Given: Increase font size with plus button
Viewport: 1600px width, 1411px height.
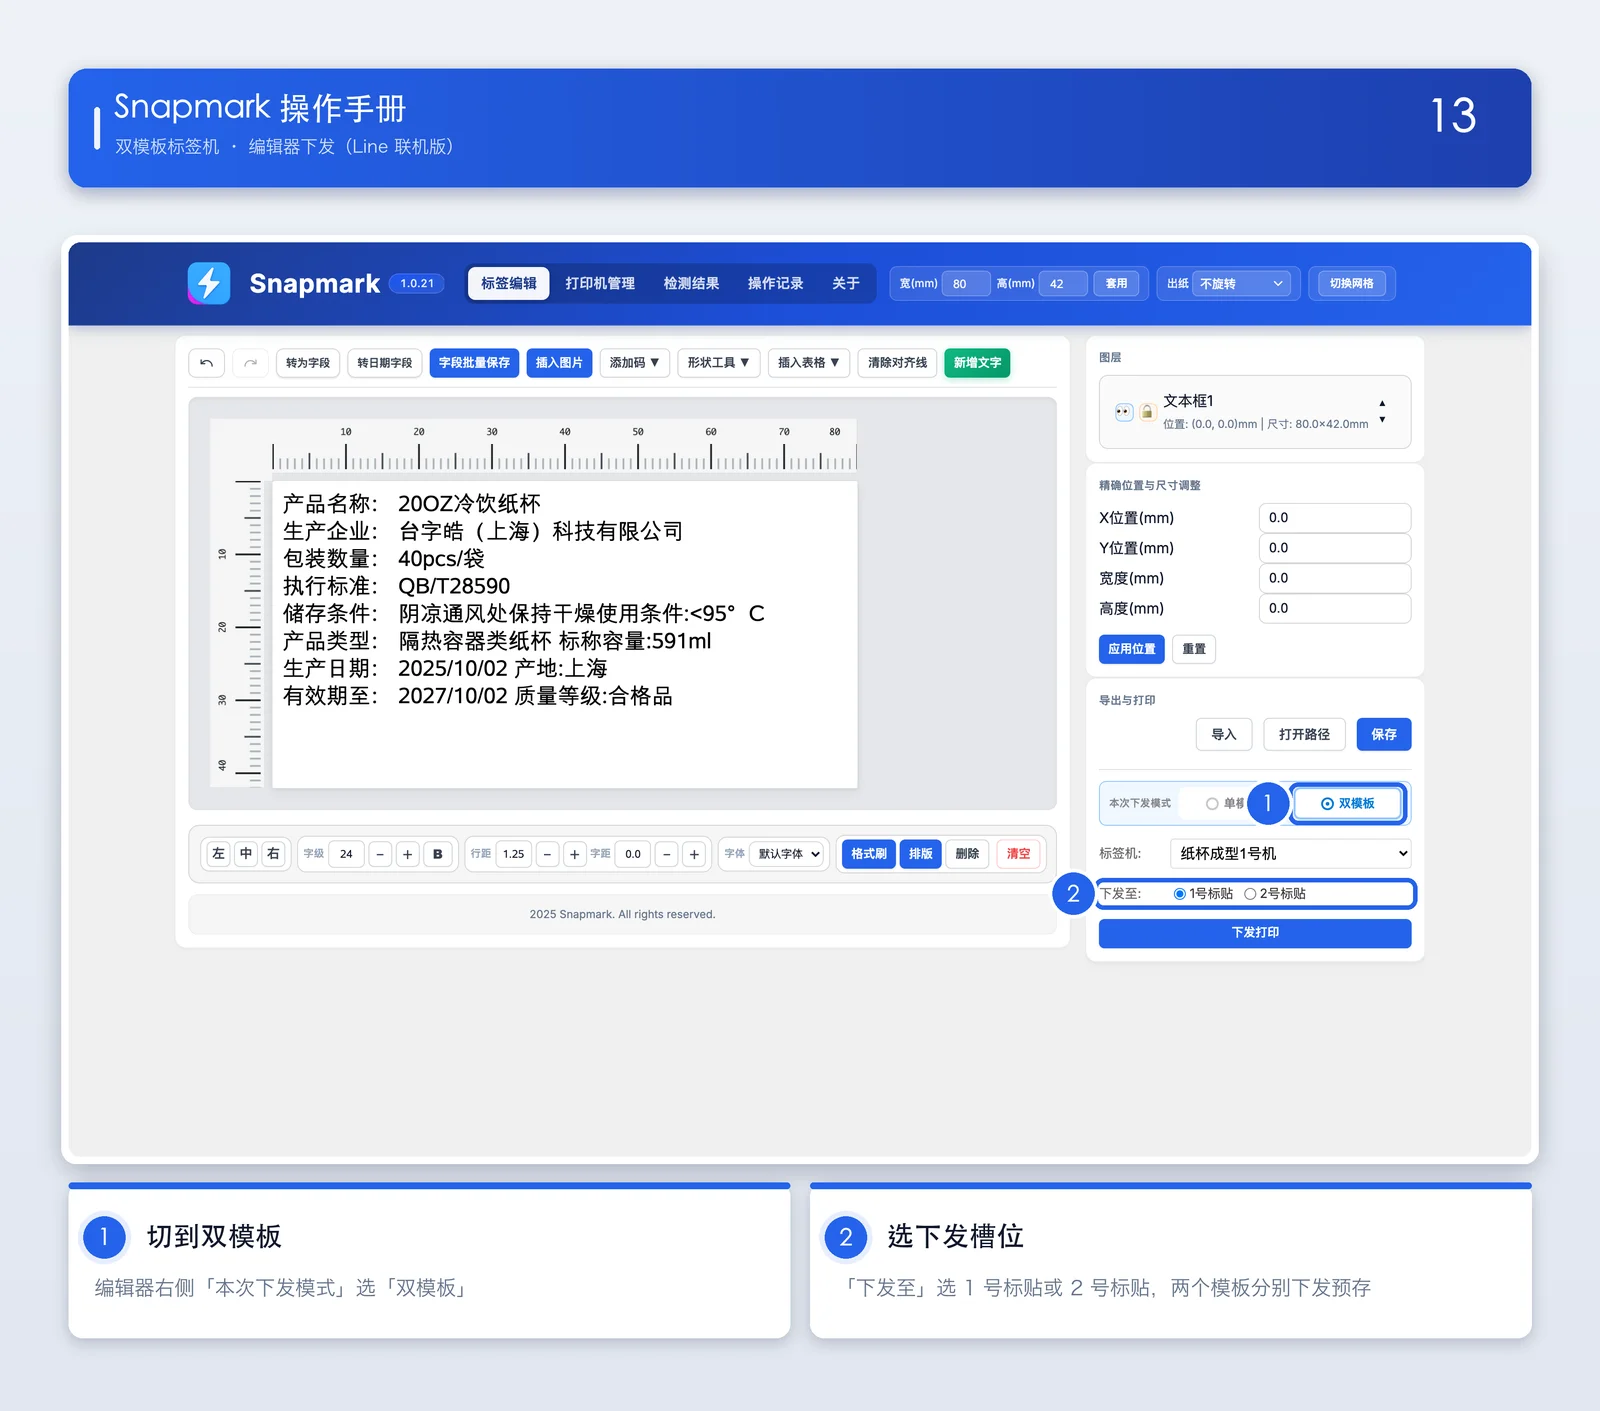Looking at the screenshot, I should (407, 854).
